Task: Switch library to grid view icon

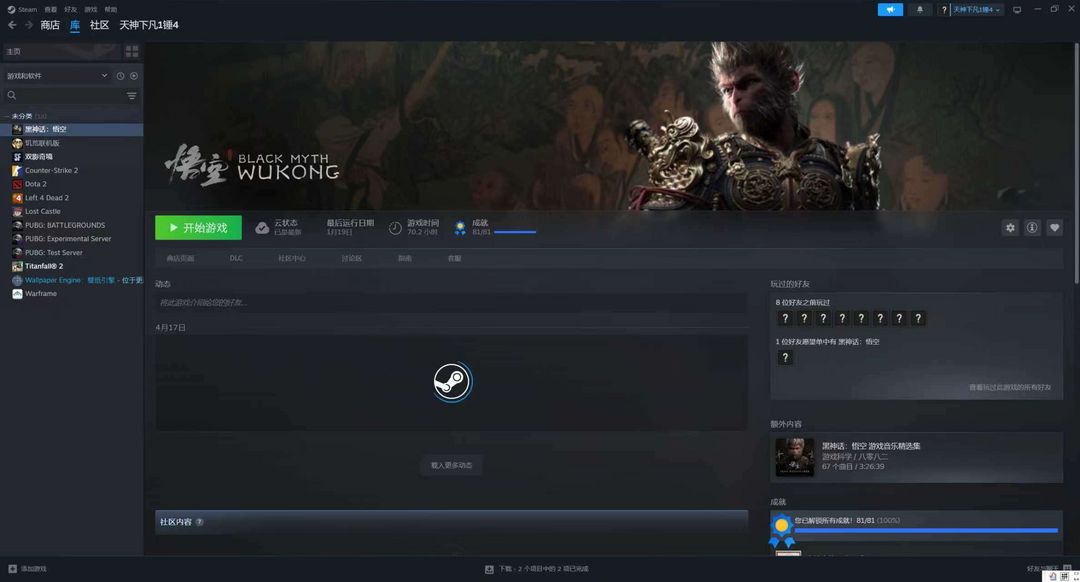Action: 131,51
